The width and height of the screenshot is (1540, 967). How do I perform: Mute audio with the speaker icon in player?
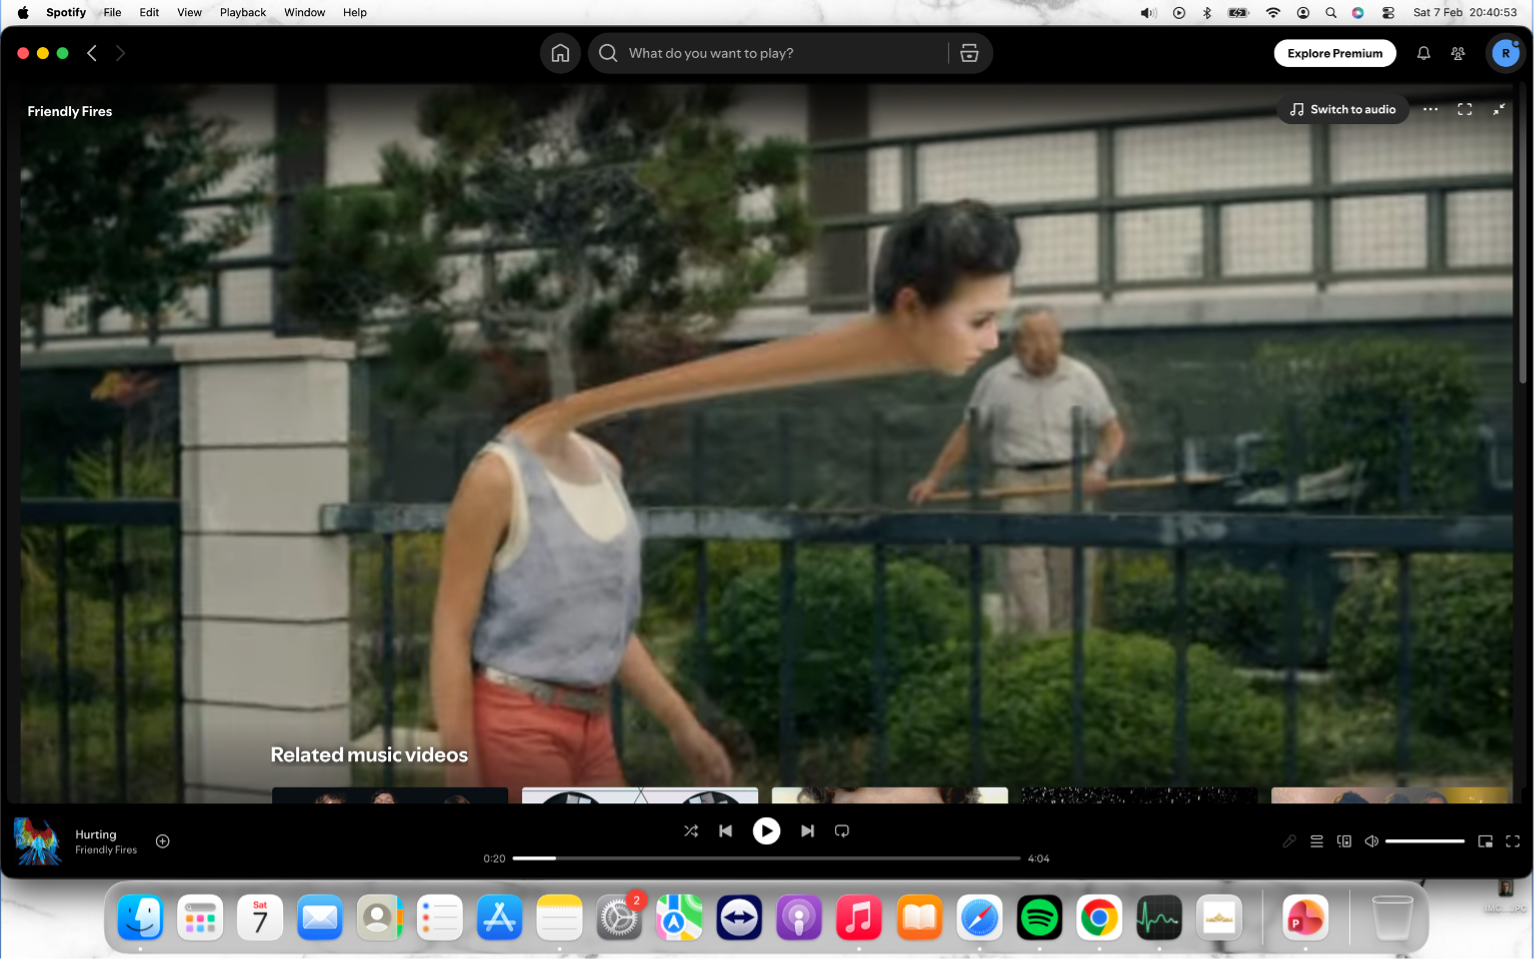[1372, 841]
